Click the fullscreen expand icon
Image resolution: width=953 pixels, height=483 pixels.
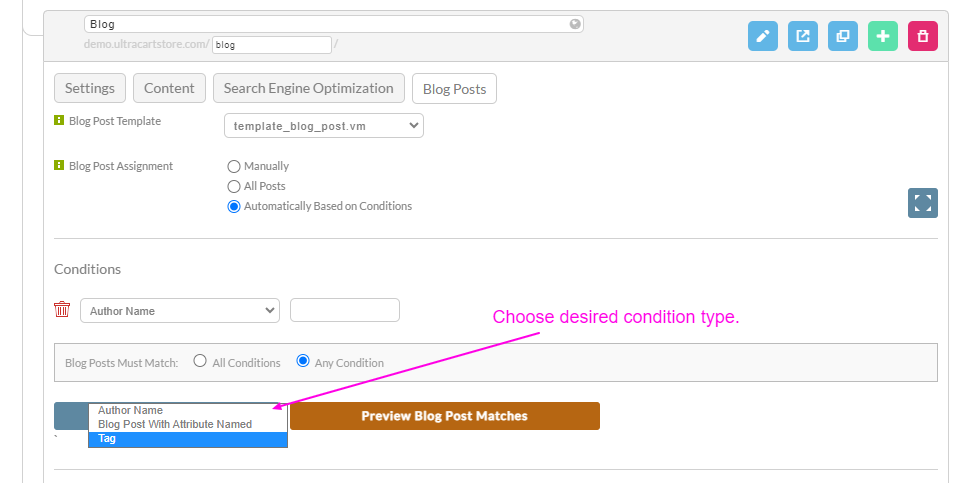[923, 202]
